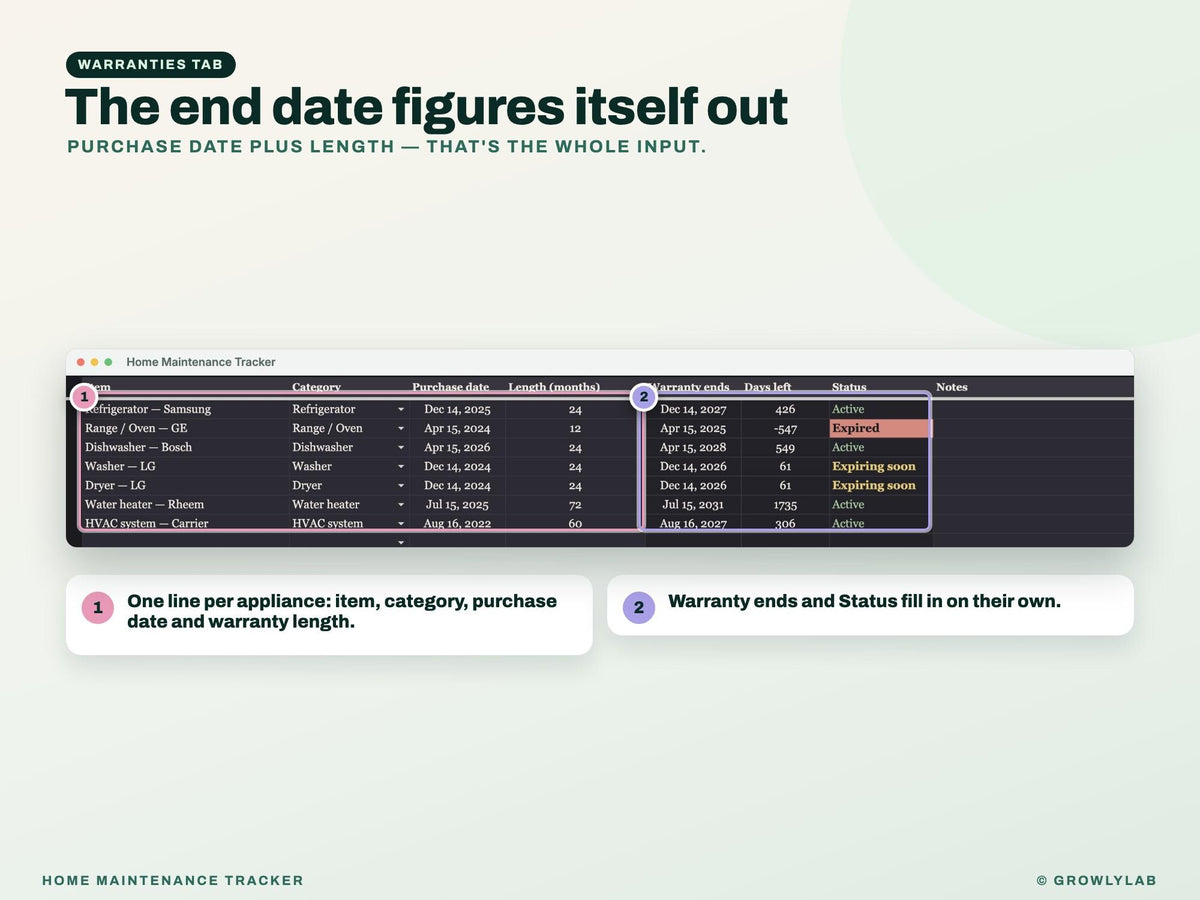Click the 'Washer — LG' item cell
This screenshot has width=1200, height=900.
(186, 466)
